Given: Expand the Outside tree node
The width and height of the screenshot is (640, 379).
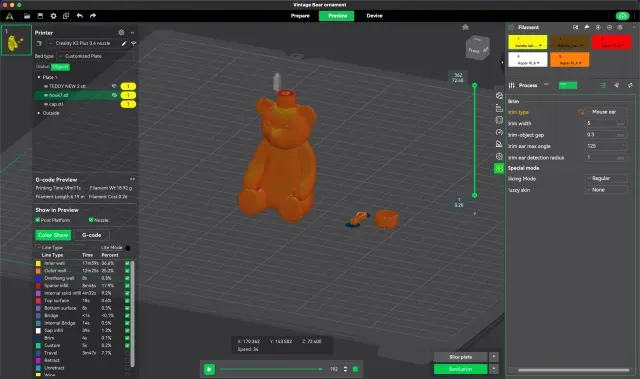Looking at the screenshot, I should tap(39, 113).
